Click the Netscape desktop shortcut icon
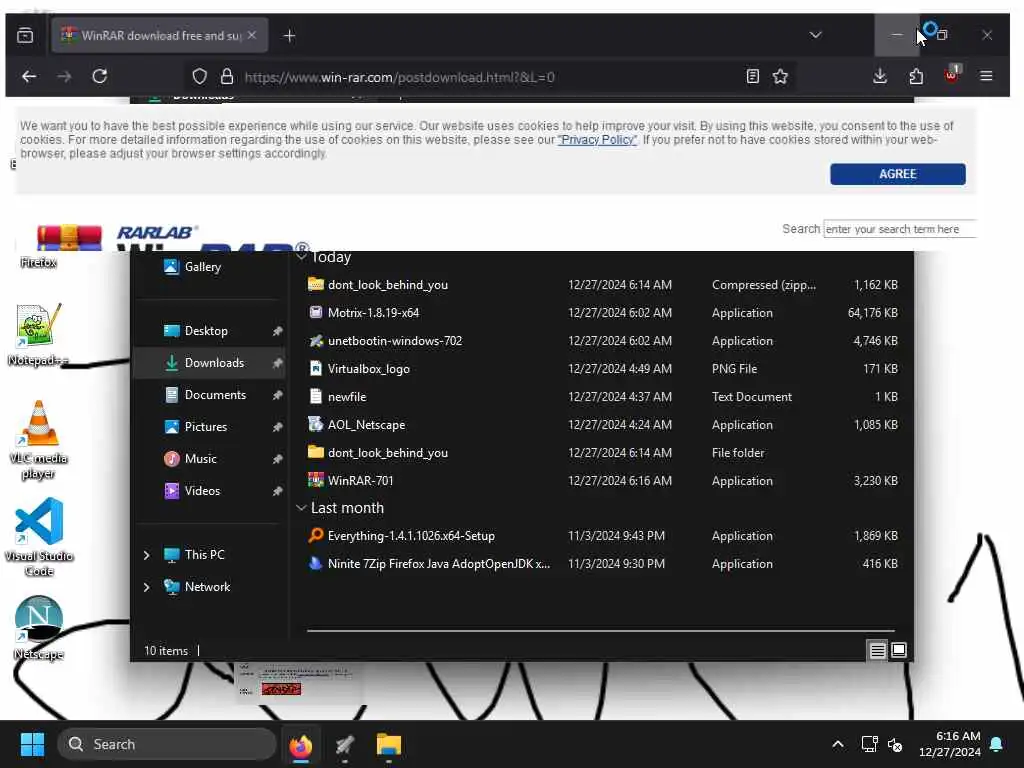 click(x=39, y=628)
